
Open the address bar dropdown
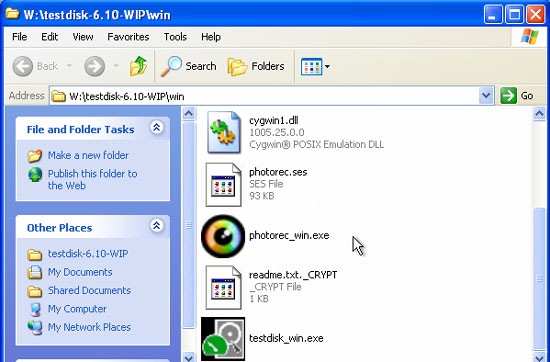(486, 95)
